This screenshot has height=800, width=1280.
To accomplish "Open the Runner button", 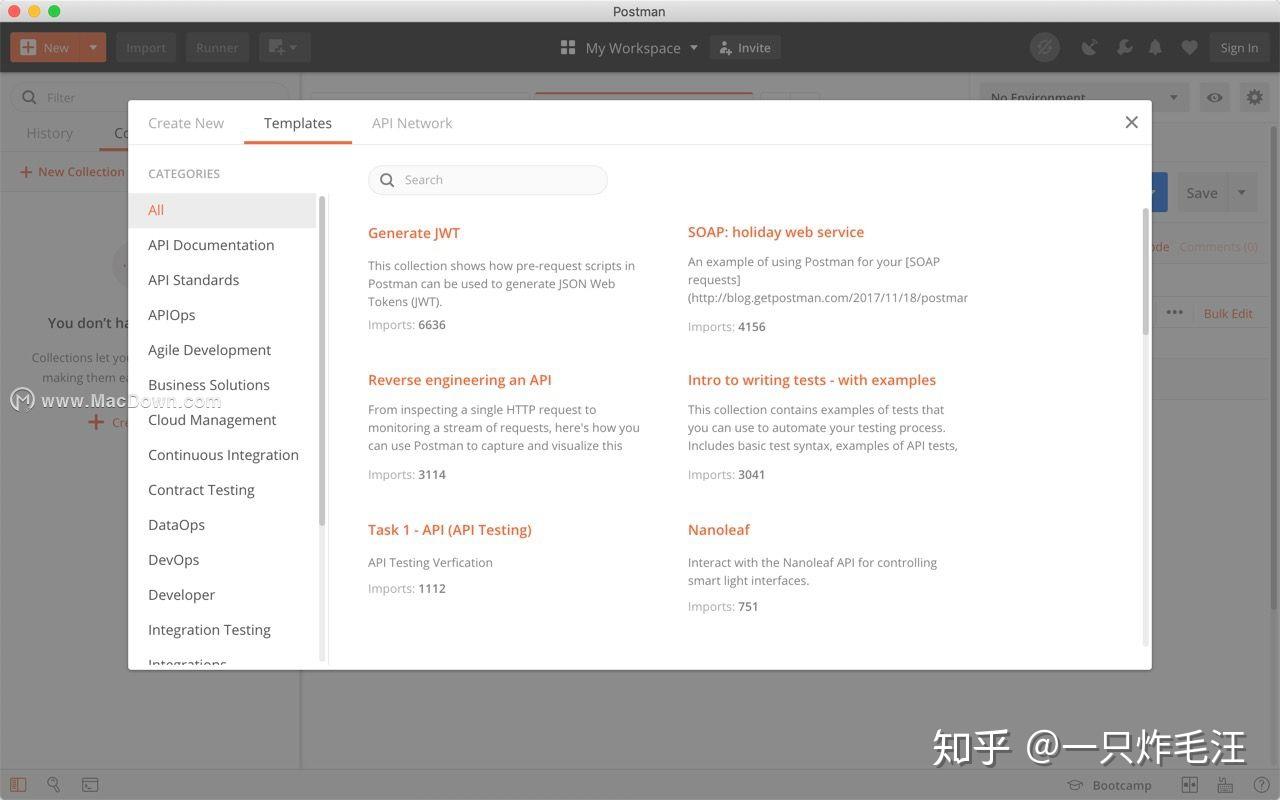I will (x=217, y=47).
